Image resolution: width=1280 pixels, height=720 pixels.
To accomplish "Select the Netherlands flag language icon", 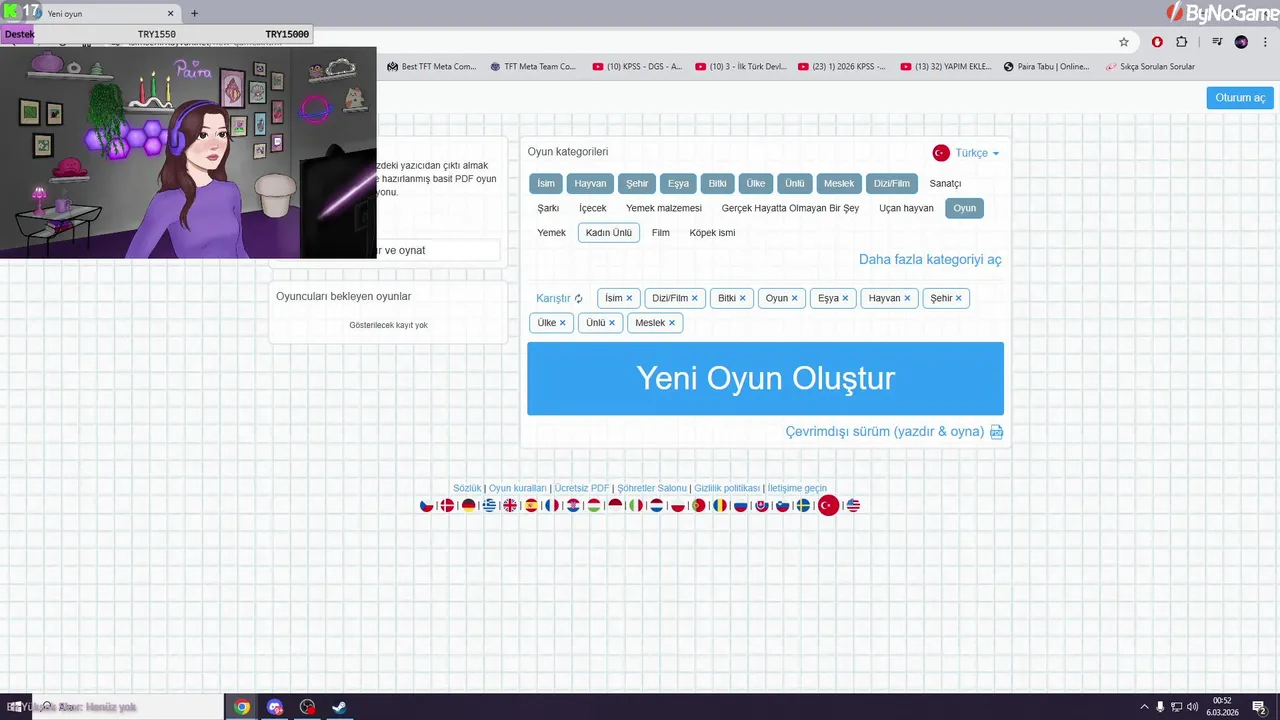I will (656, 506).
